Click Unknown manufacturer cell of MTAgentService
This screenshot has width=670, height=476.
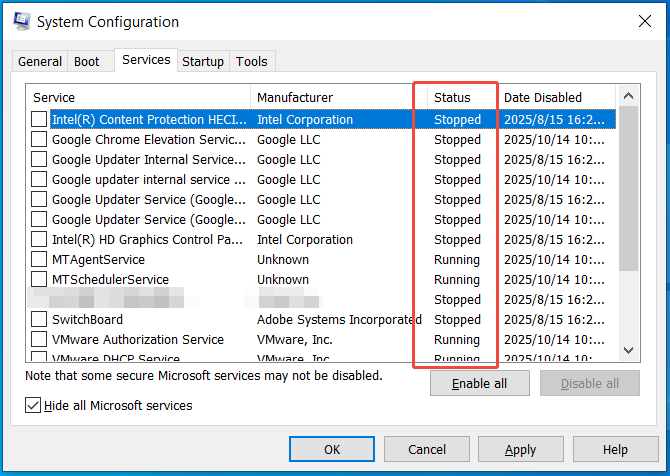pos(283,259)
